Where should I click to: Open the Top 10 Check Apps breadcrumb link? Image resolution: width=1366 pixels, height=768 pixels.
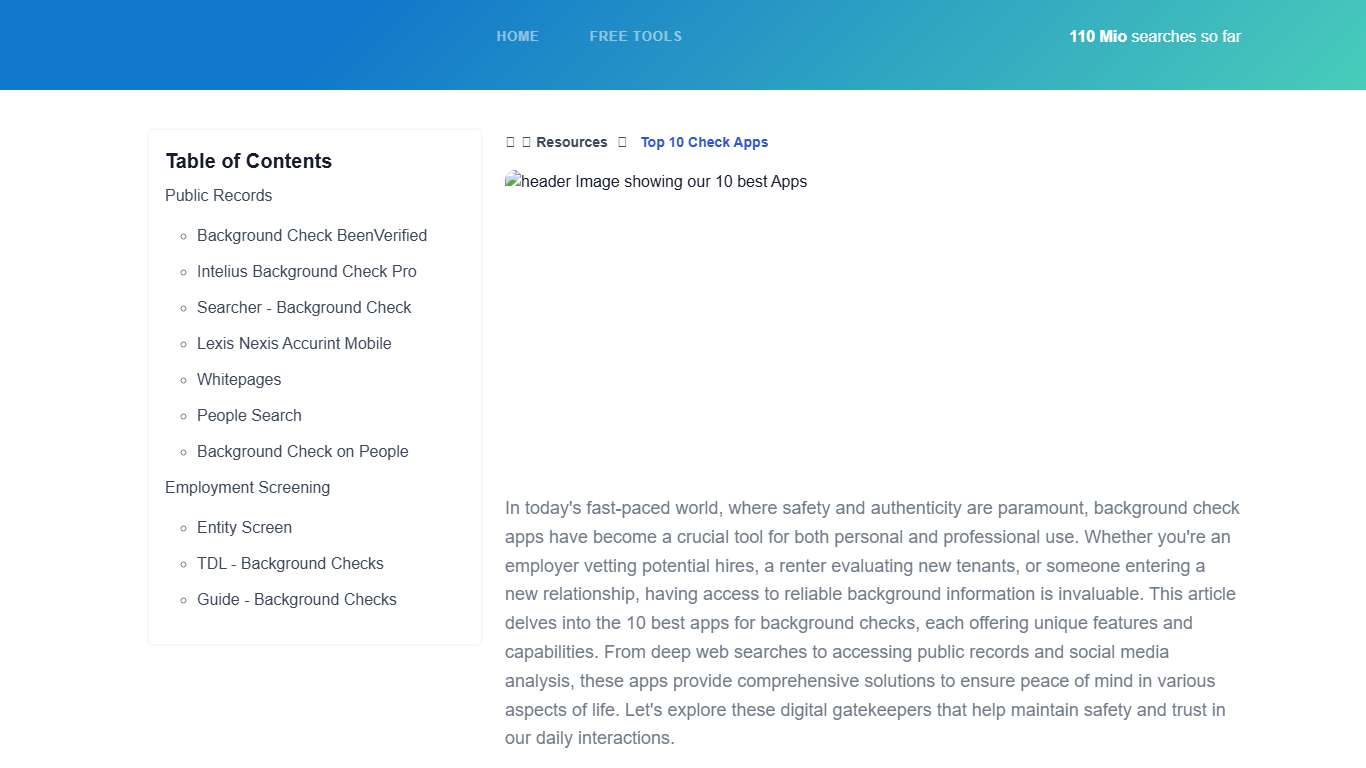point(704,141)
